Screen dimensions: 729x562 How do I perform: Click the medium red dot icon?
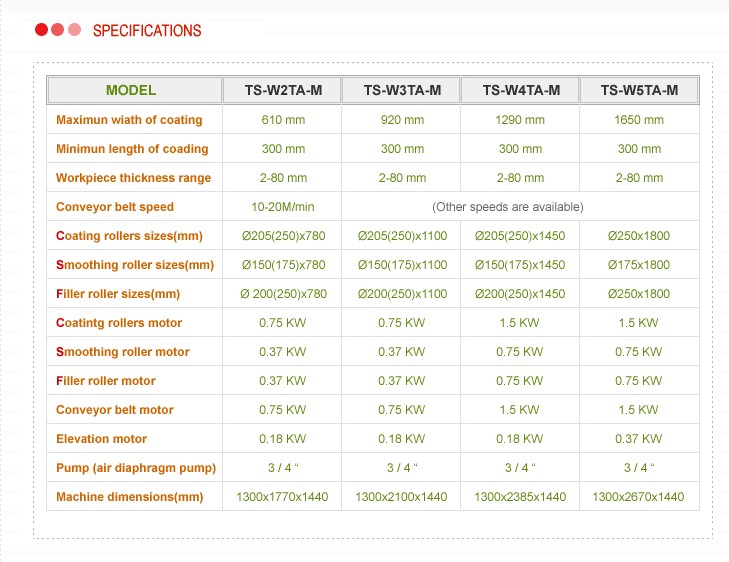coord(58,30)
